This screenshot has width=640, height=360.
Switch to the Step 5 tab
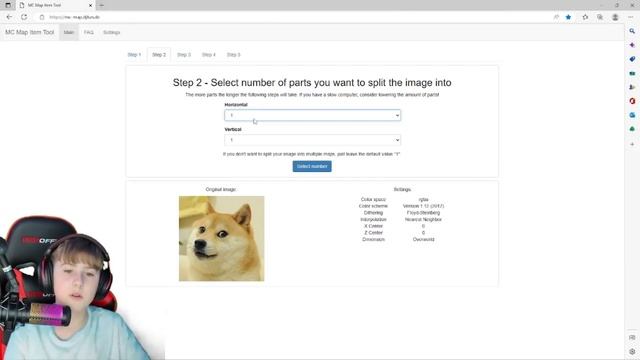[233, 55]
